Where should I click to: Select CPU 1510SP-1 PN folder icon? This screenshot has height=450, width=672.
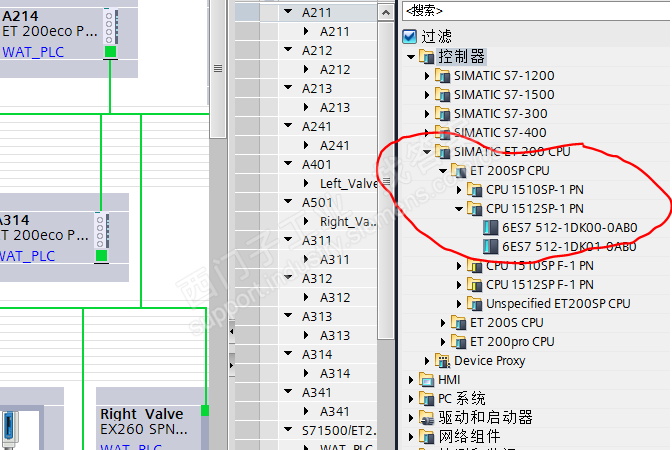coord(474,189)
